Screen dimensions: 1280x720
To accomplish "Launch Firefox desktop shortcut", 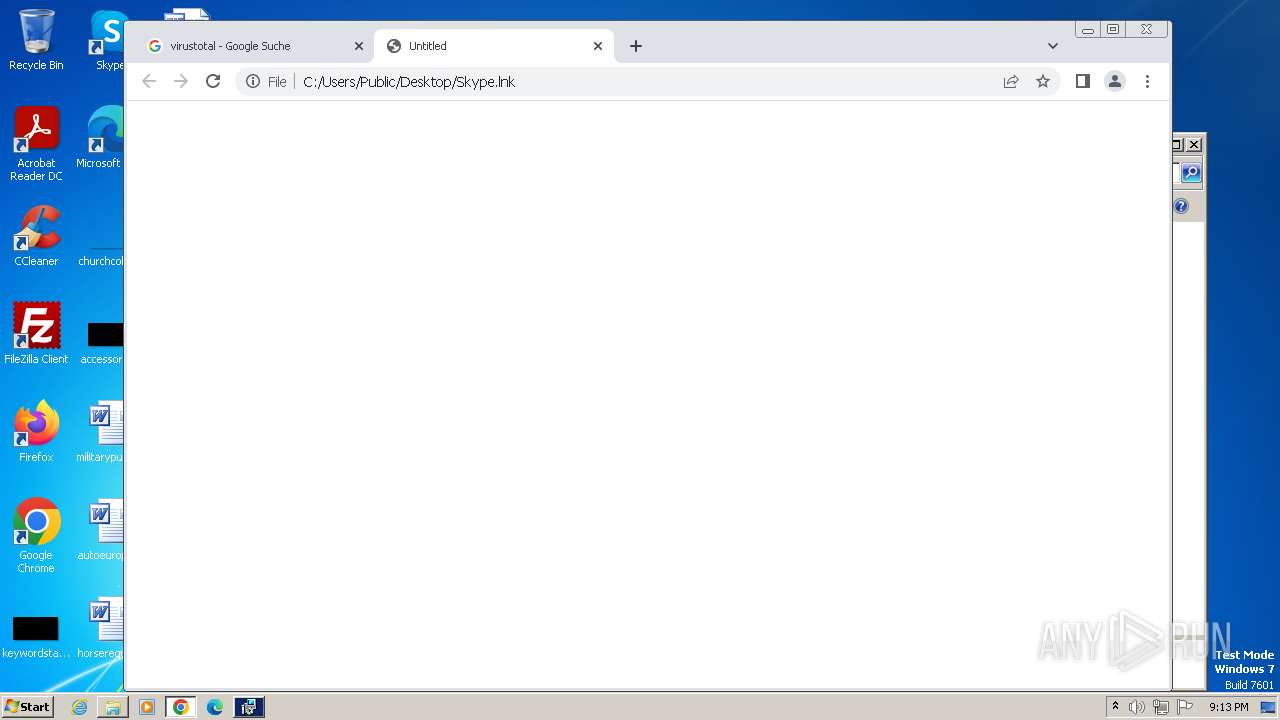I will [x=36, y=431].
